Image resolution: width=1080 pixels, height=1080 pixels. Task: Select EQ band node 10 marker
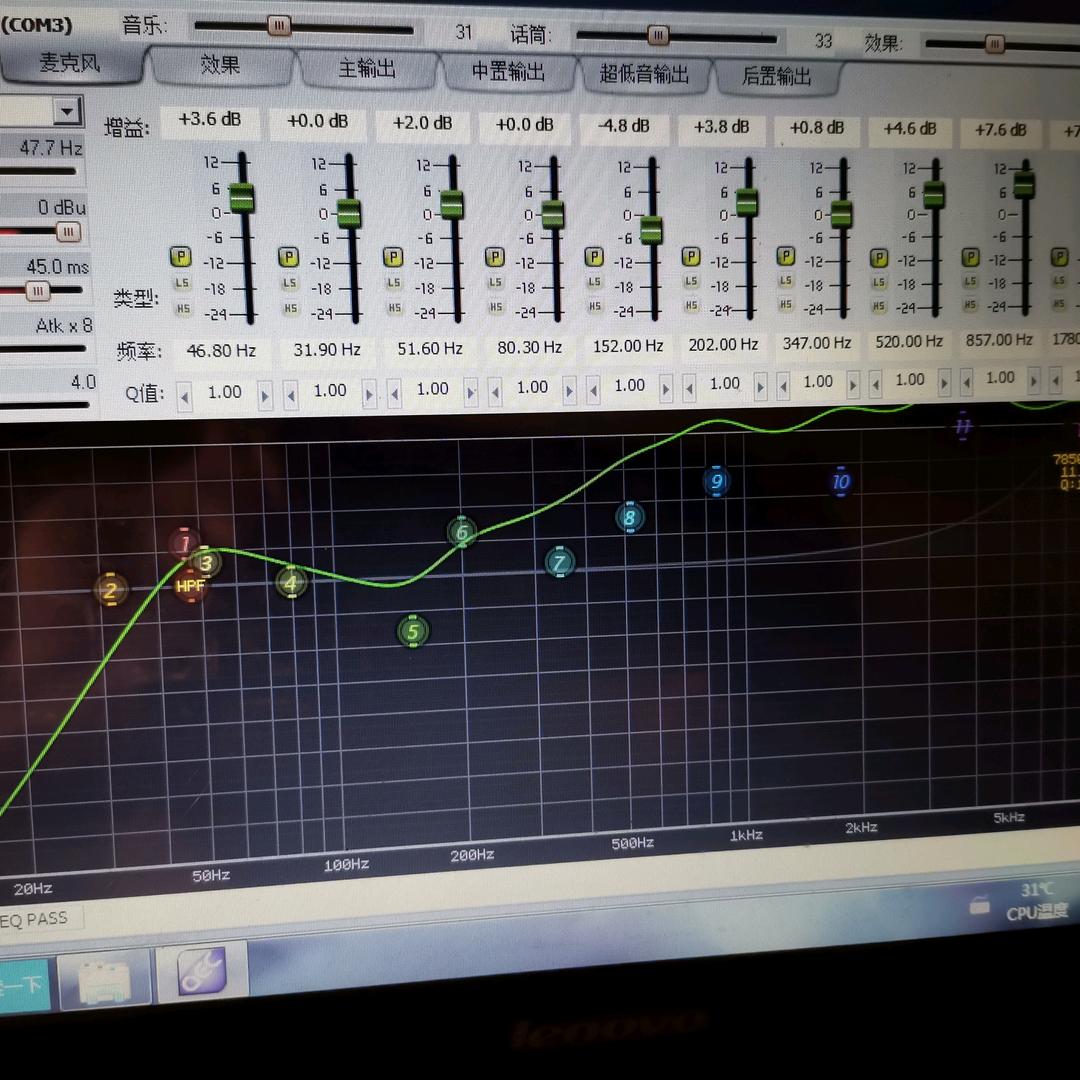pos(840,482)
